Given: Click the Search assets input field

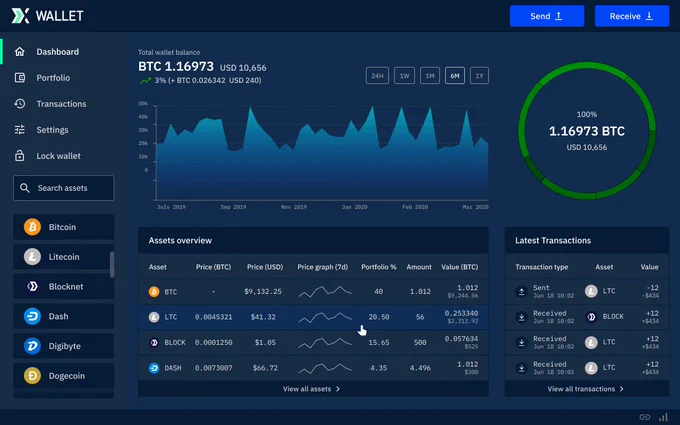Looking at the screenshot, I should click(x=64, y=188).
